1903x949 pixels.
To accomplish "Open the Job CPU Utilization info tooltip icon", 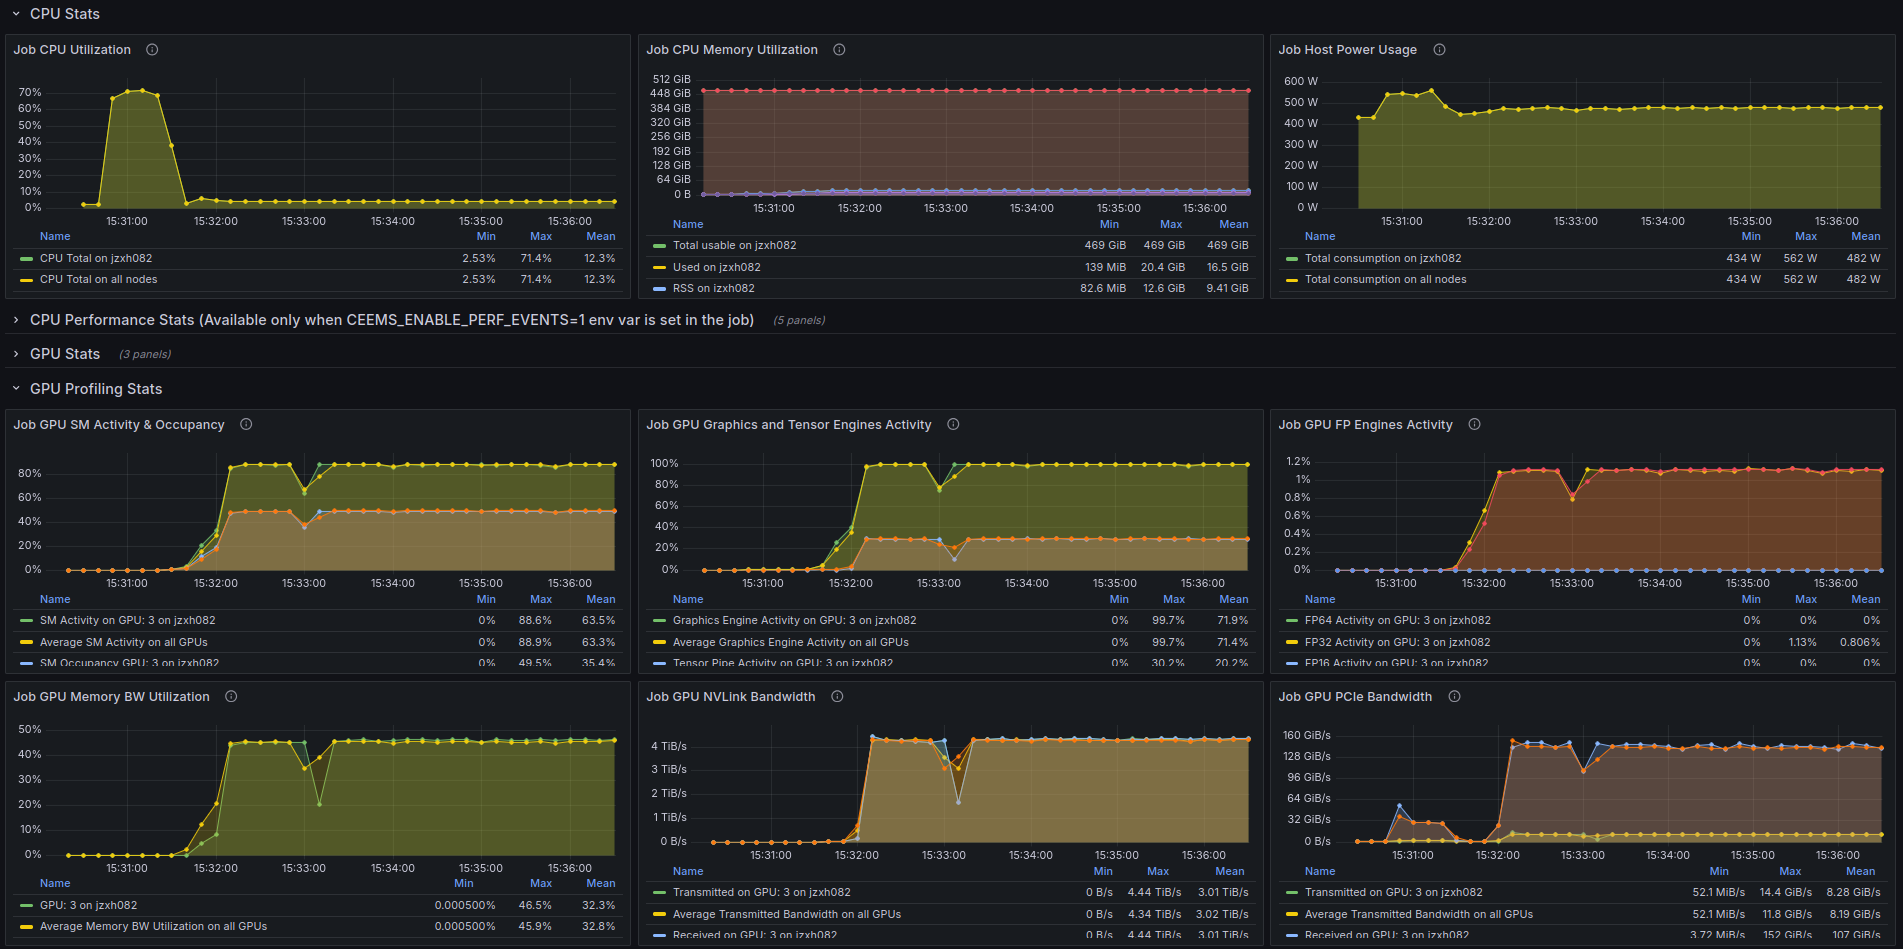I will (x=151, y=49).
